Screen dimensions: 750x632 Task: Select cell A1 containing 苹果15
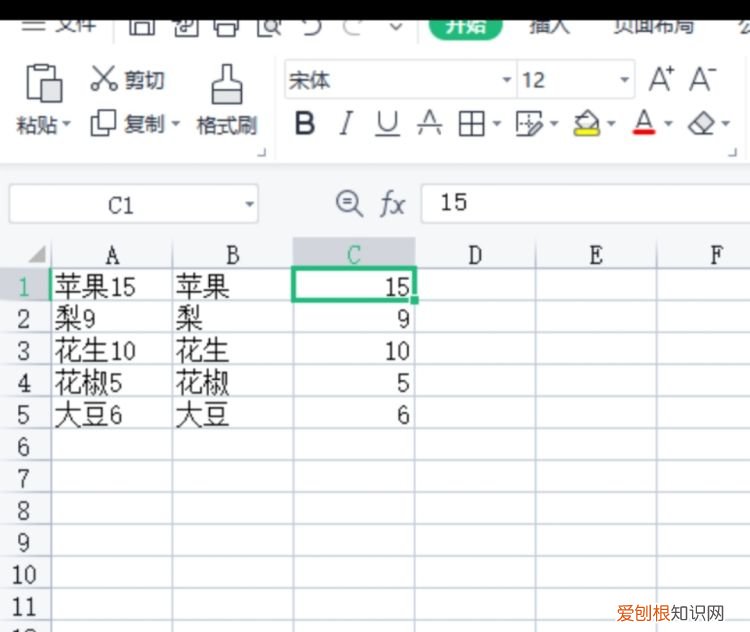tap(112, 286)
